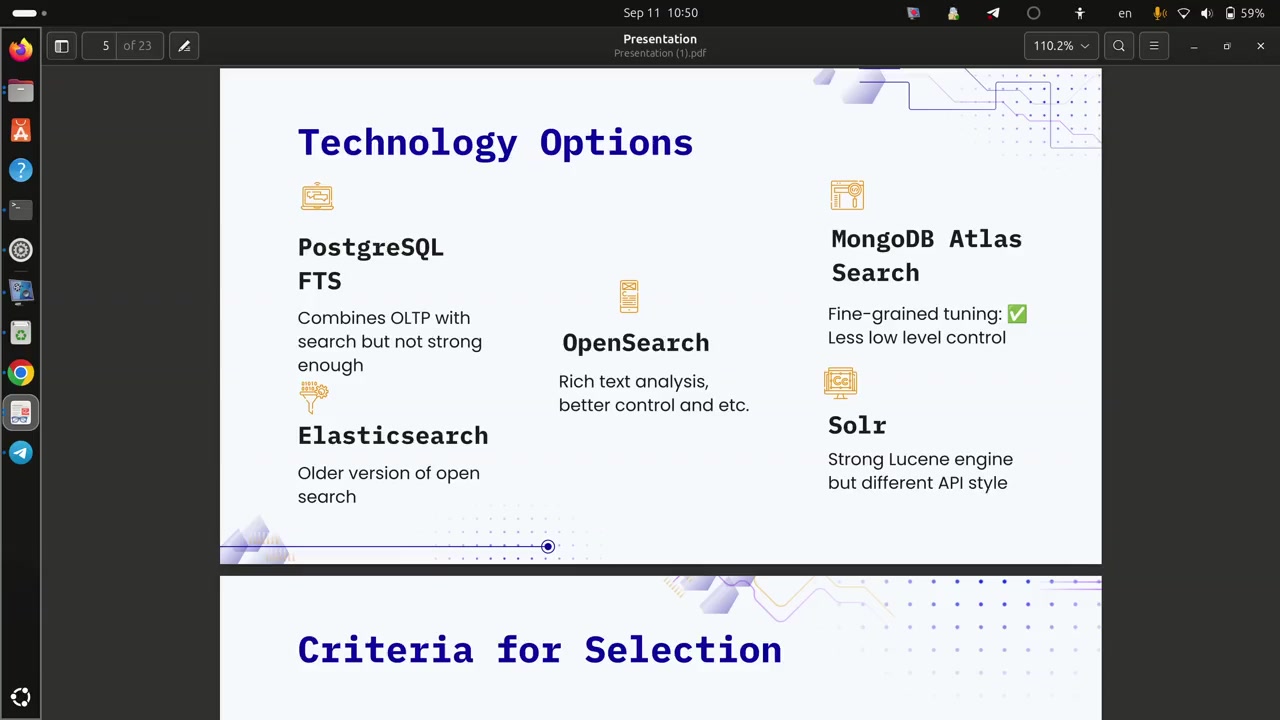
Task: Click the 'Technology Options' slide title
Action: point(495,143)
